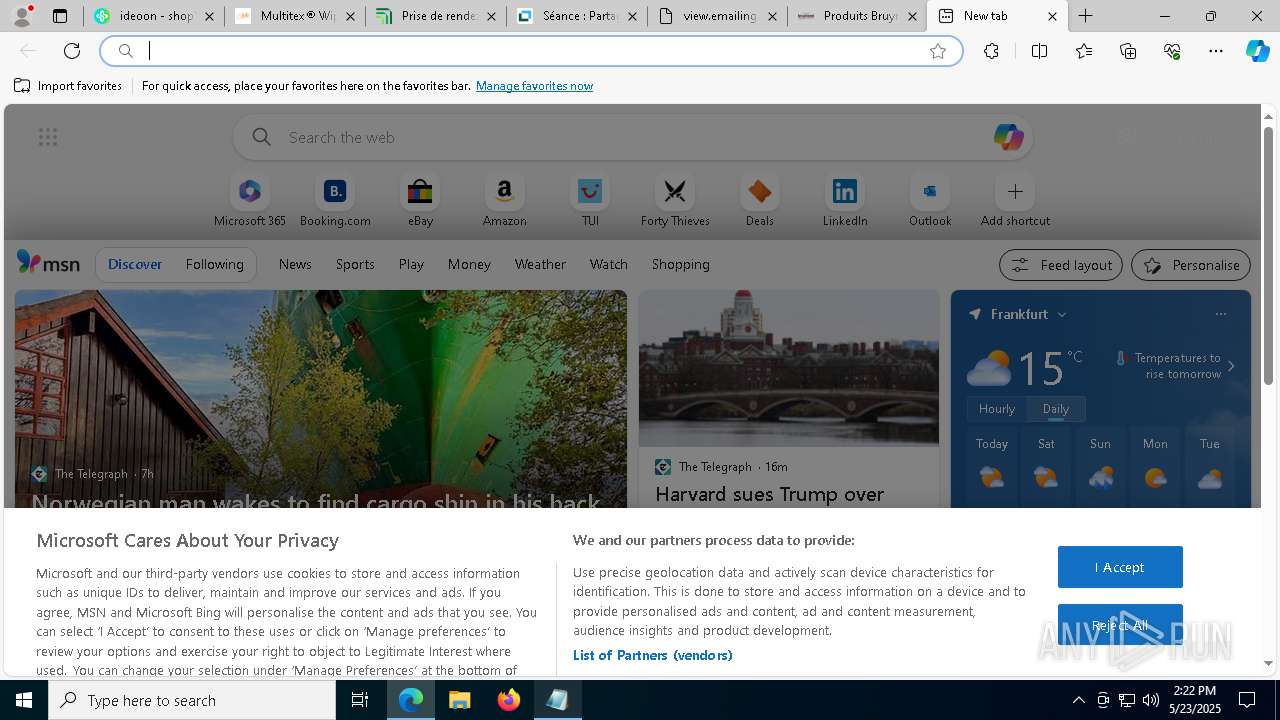Select the Following feed tab
1280x720 pixels.
214,264
